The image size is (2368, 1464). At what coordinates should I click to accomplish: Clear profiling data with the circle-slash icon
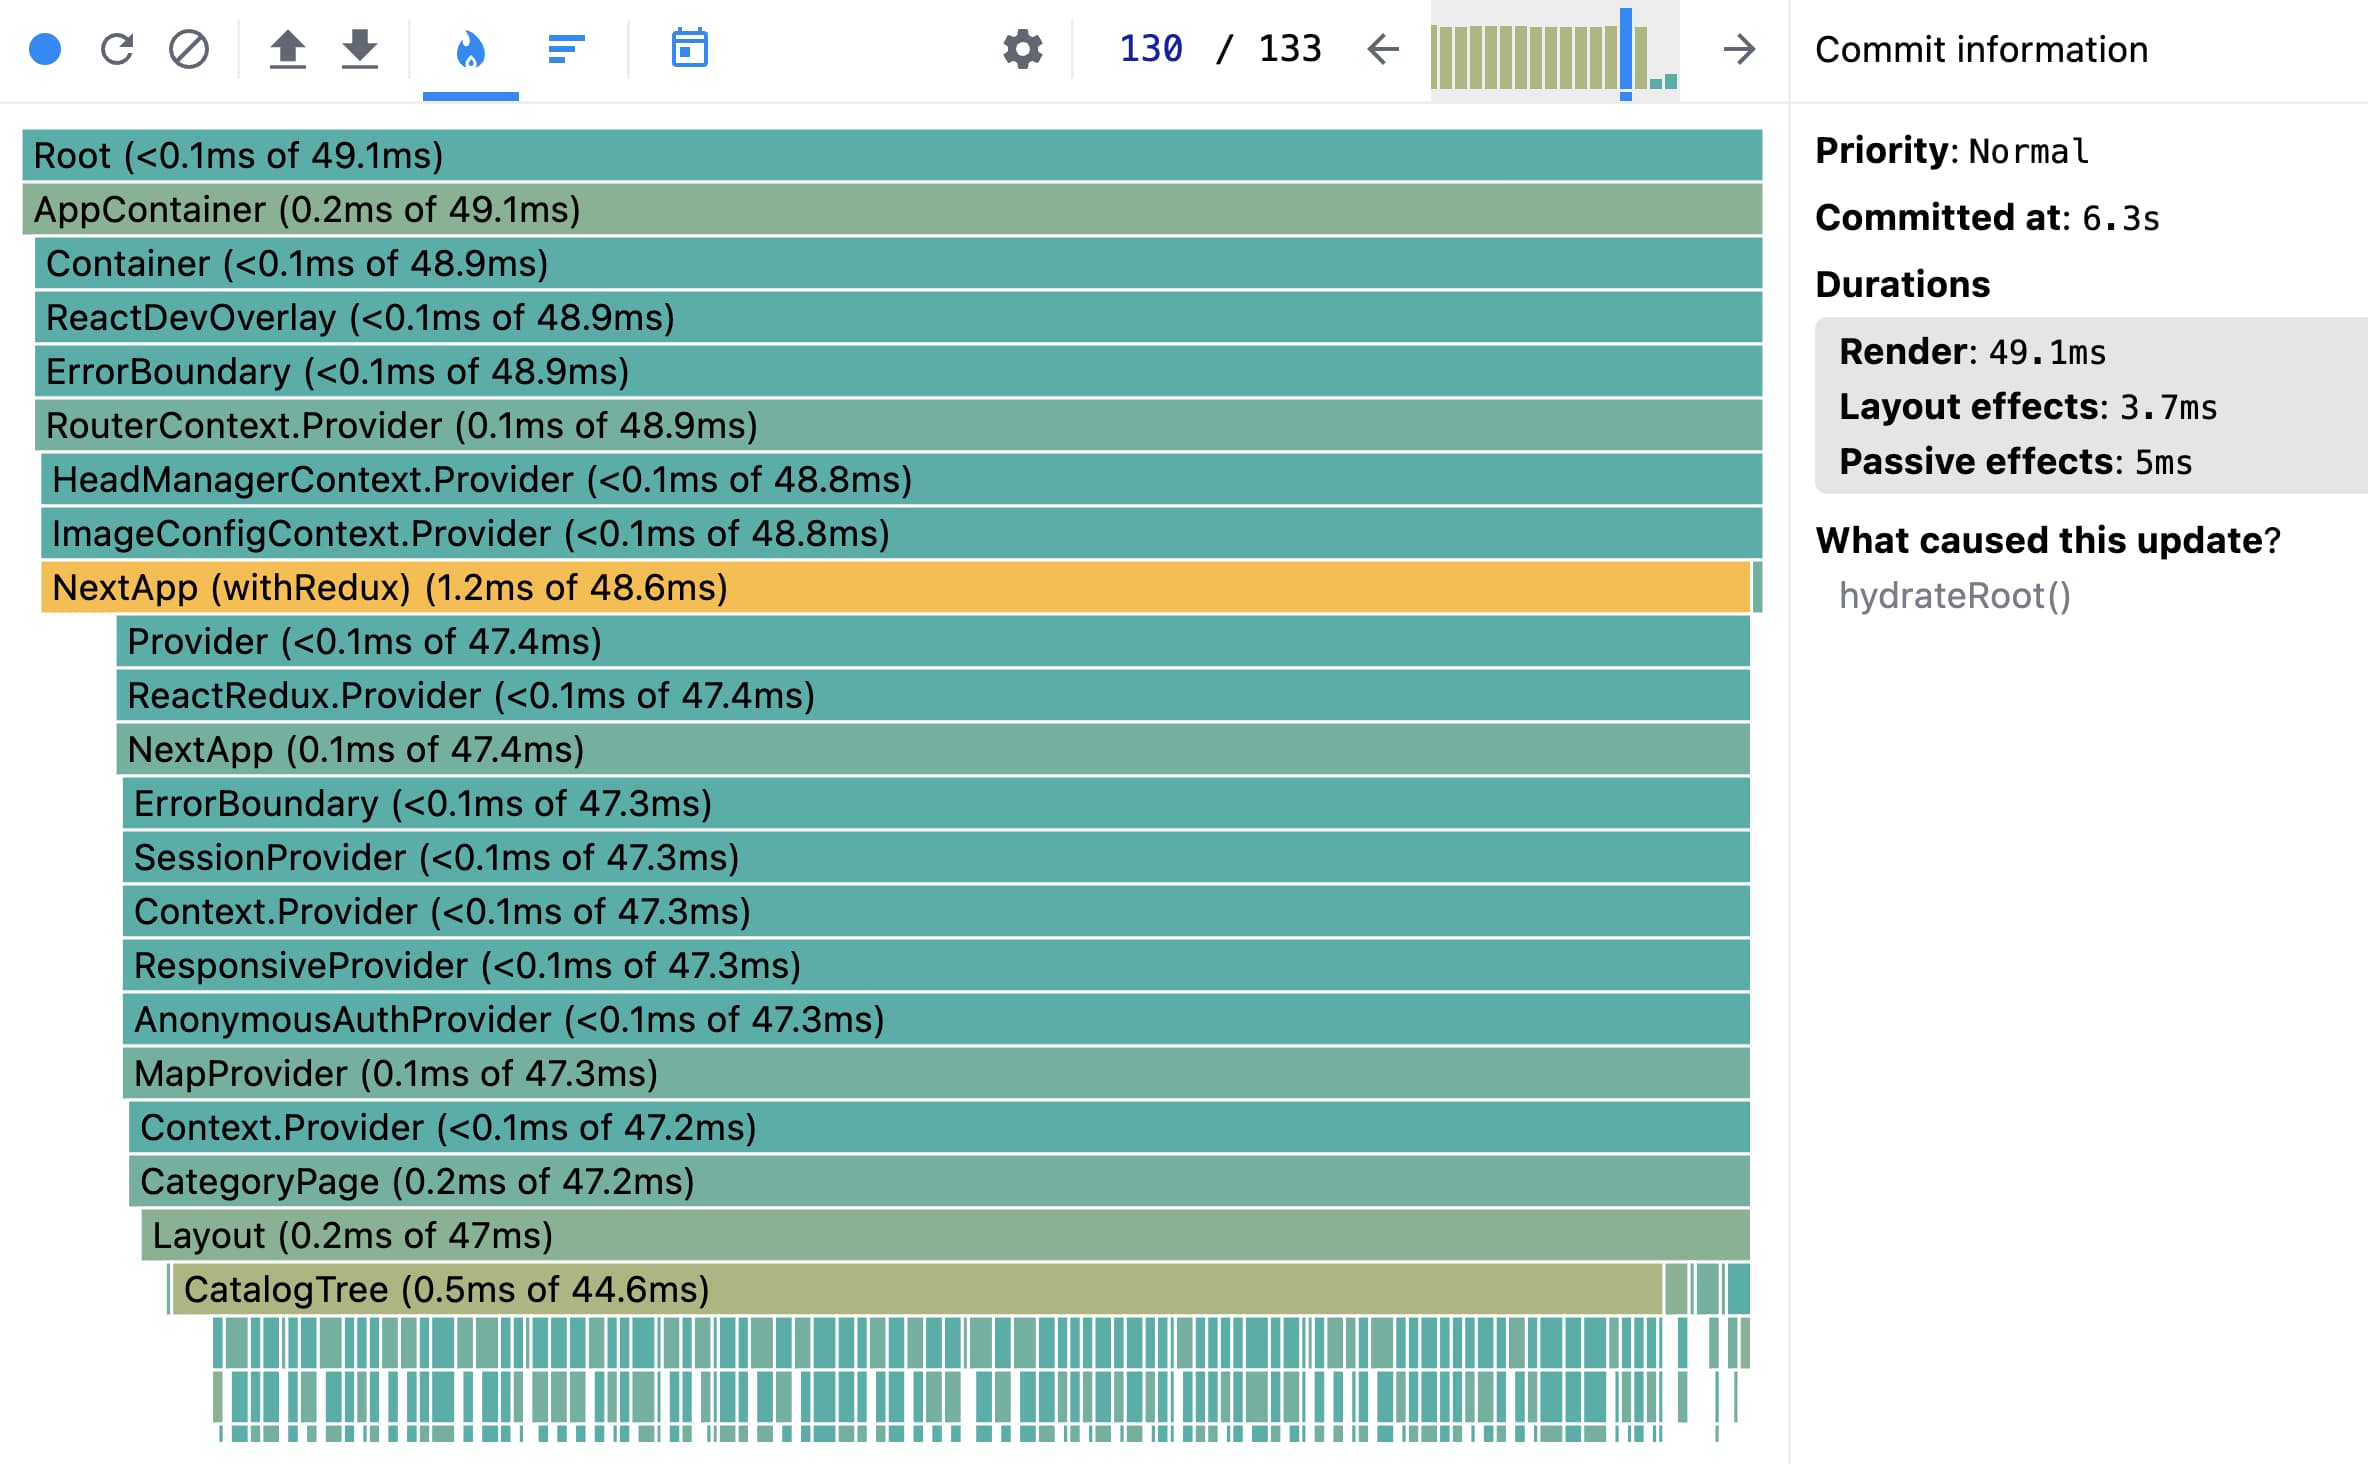[189, 49]
